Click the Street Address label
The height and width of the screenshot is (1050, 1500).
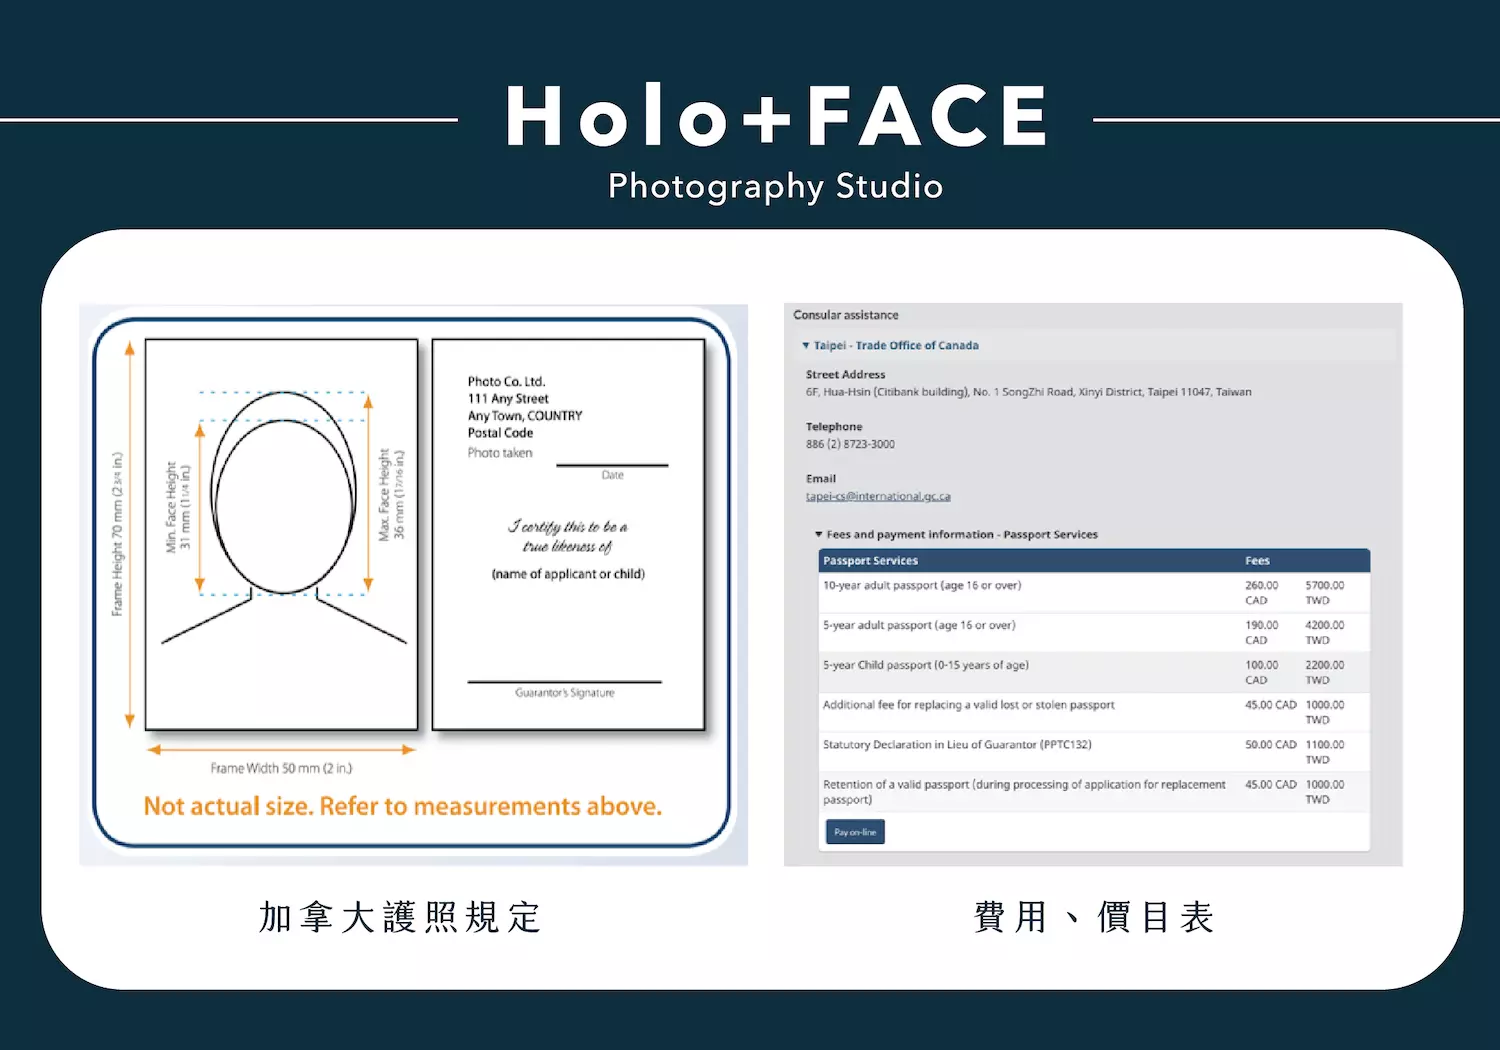845,375
